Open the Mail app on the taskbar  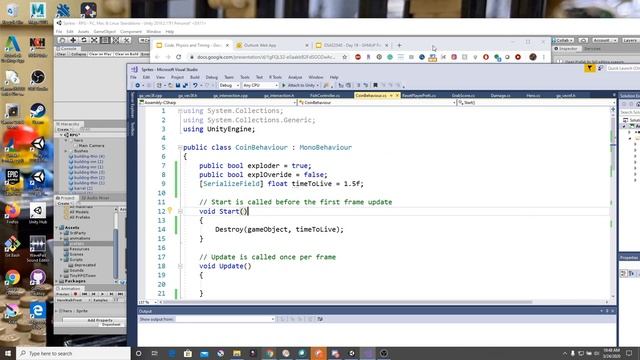(204, 353)
